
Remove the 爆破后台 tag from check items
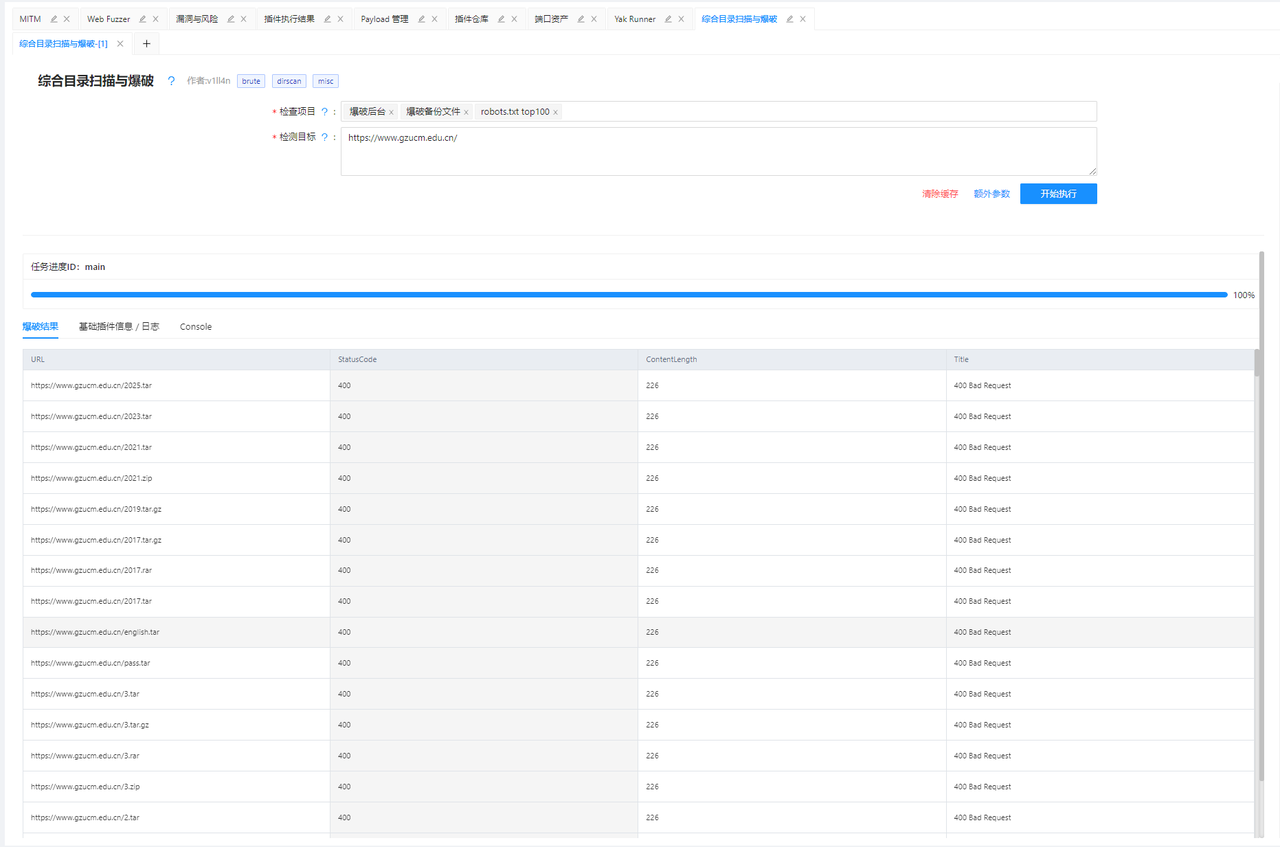click(391, 112)
